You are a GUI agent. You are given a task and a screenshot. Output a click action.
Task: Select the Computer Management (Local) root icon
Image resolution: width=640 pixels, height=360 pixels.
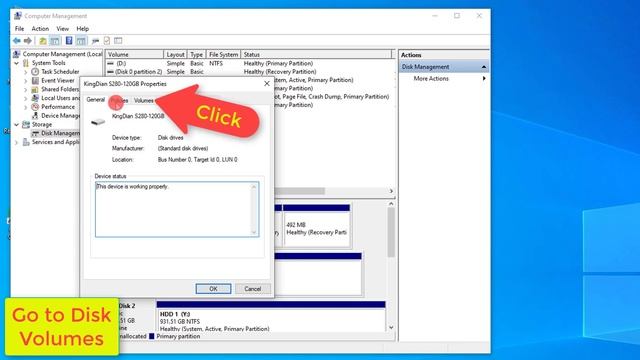pos(16,54)
